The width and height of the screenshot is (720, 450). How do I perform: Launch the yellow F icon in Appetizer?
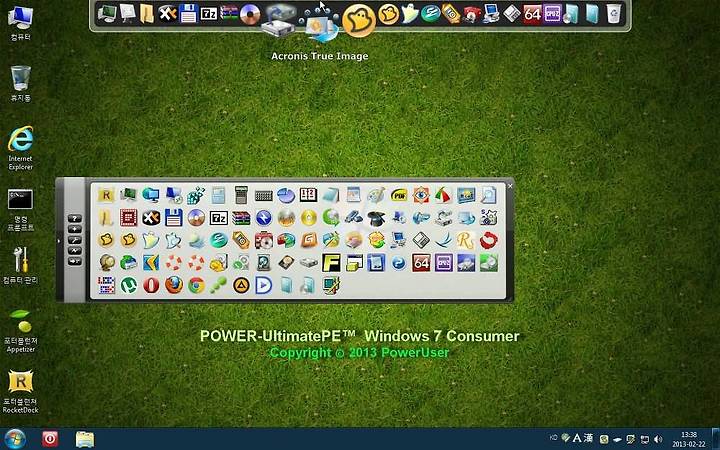pos(331,263)
